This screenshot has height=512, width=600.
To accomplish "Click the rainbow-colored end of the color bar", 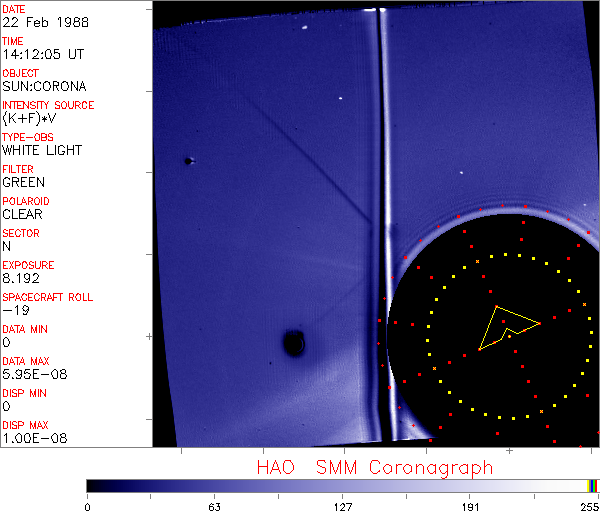I will point(593,485).
